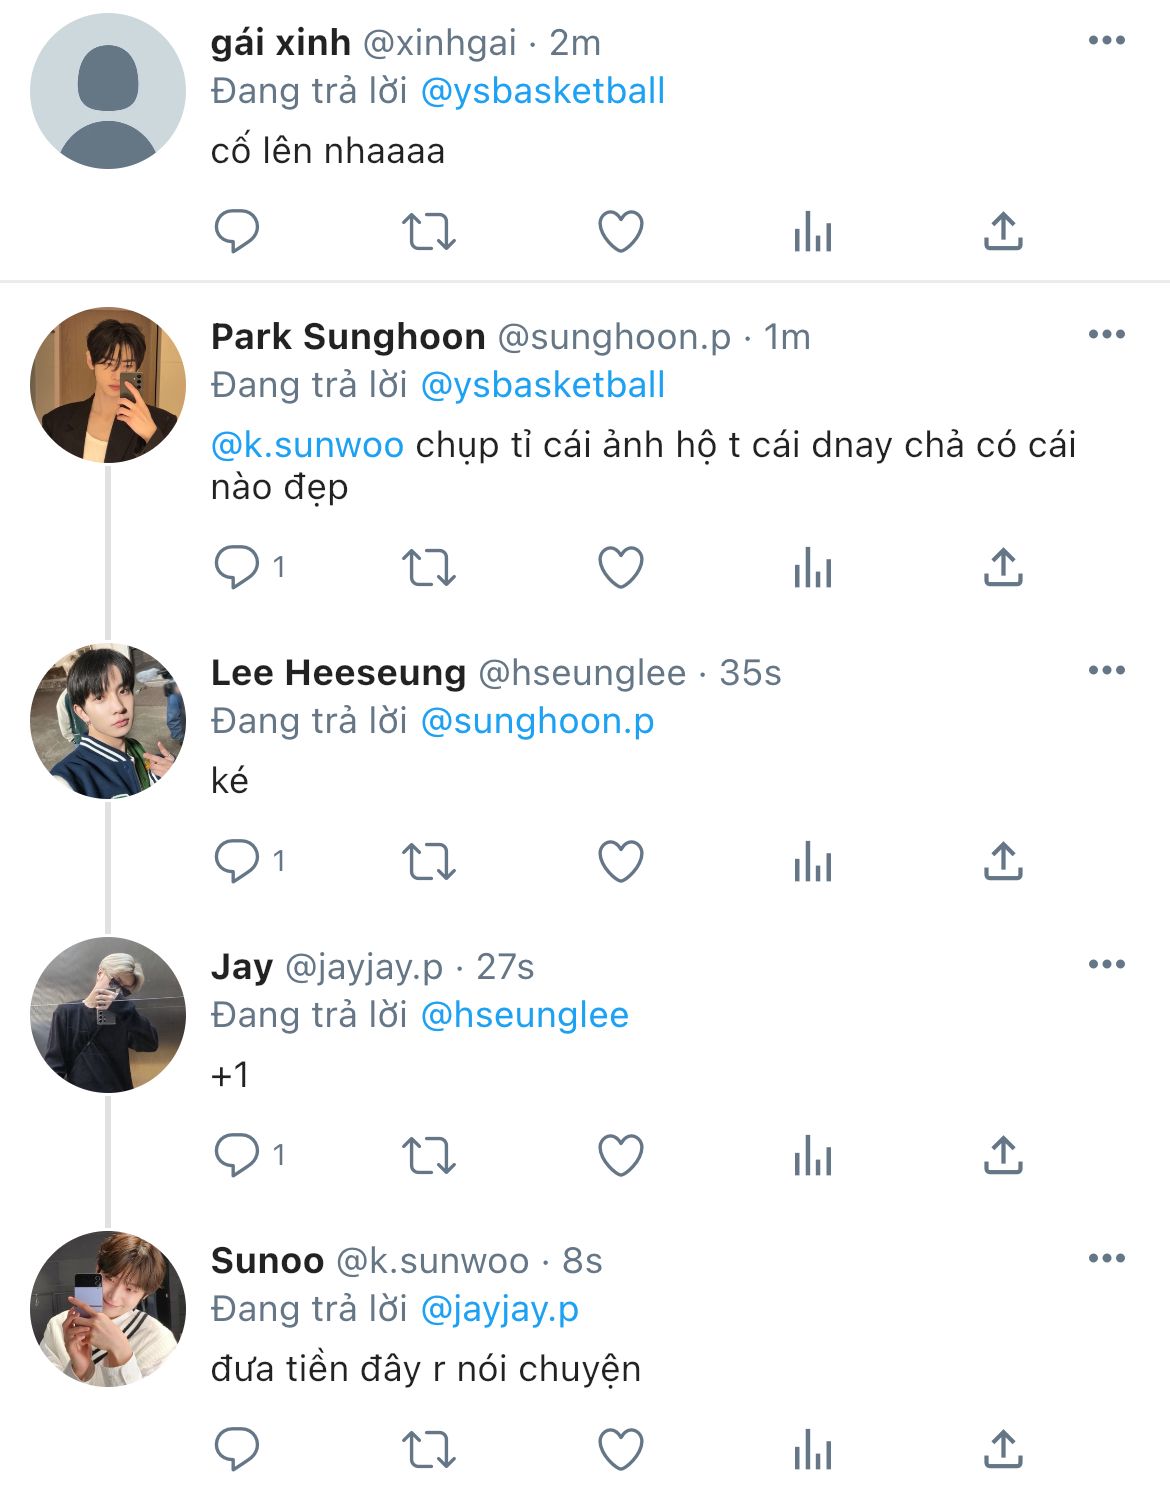Like Lee Heeseung's "ké" tweet

[620, 861]
